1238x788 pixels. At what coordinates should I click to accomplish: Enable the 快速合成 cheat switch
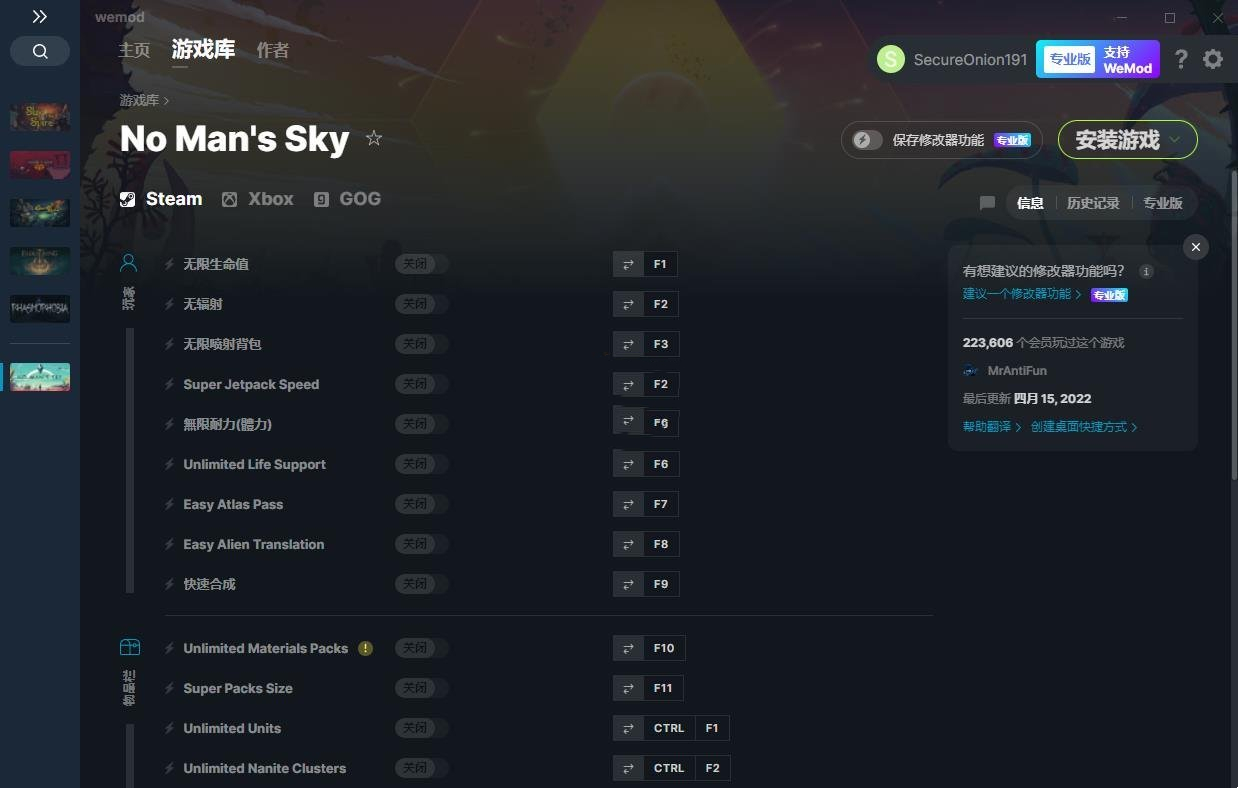pyautogui.click(x=422, y=584)
